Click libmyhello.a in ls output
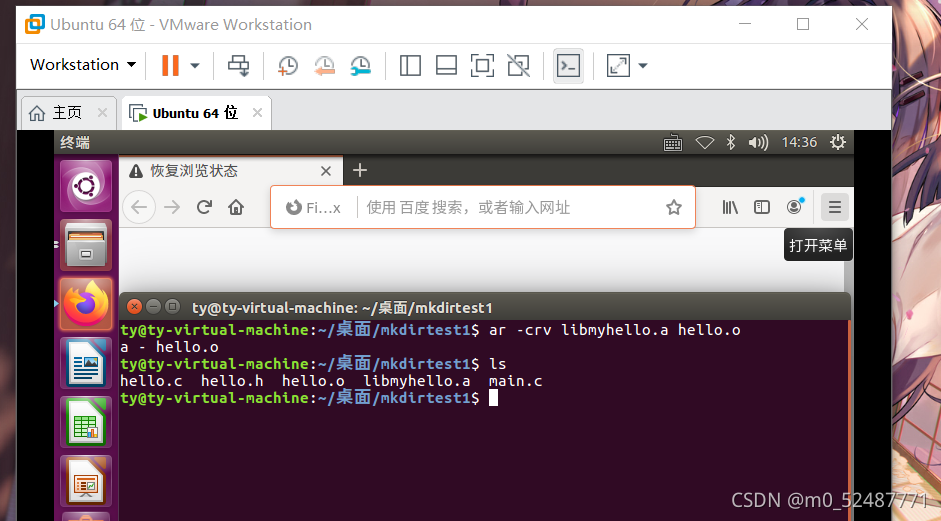The width and height of the screenshot is (941, 521). [416, 381]
